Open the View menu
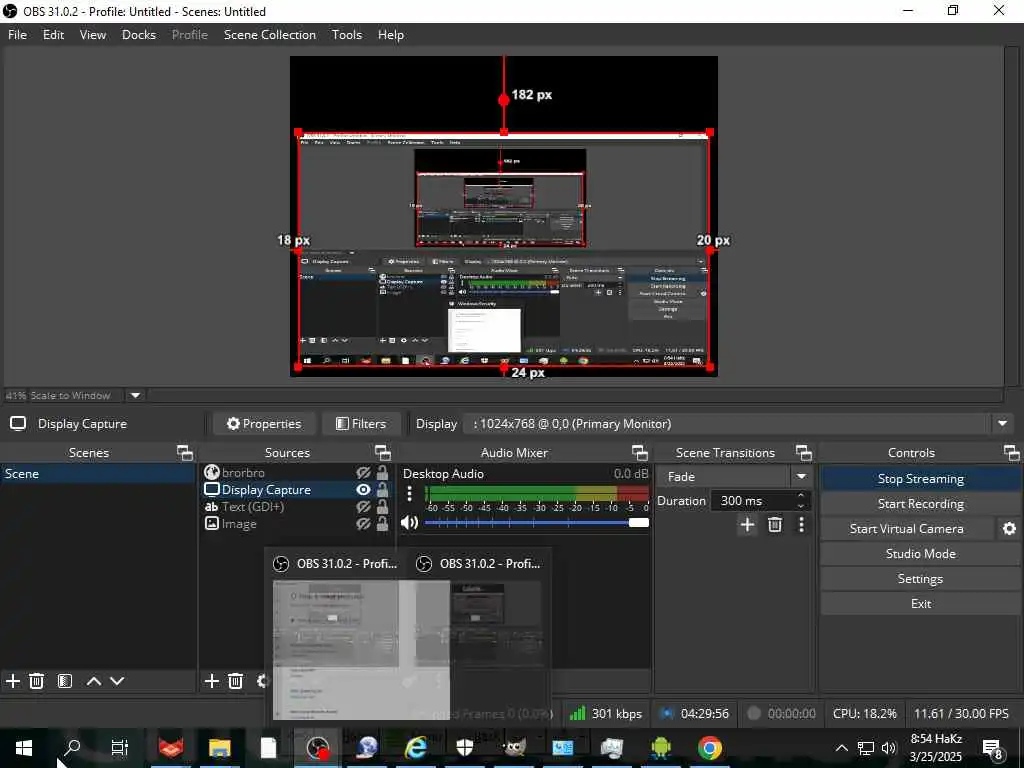Screen dimensions: 1024x768 [93, 35]
